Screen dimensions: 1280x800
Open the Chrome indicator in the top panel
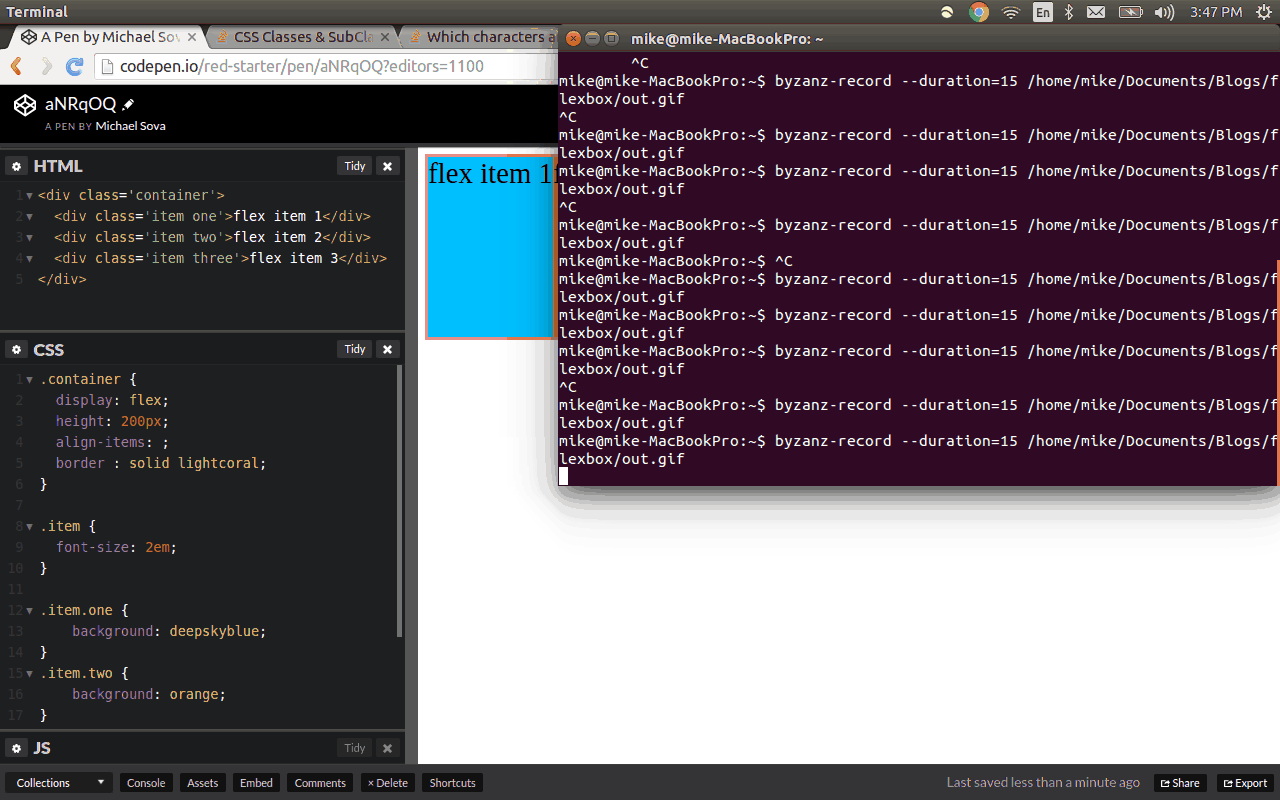click(979, 12)
